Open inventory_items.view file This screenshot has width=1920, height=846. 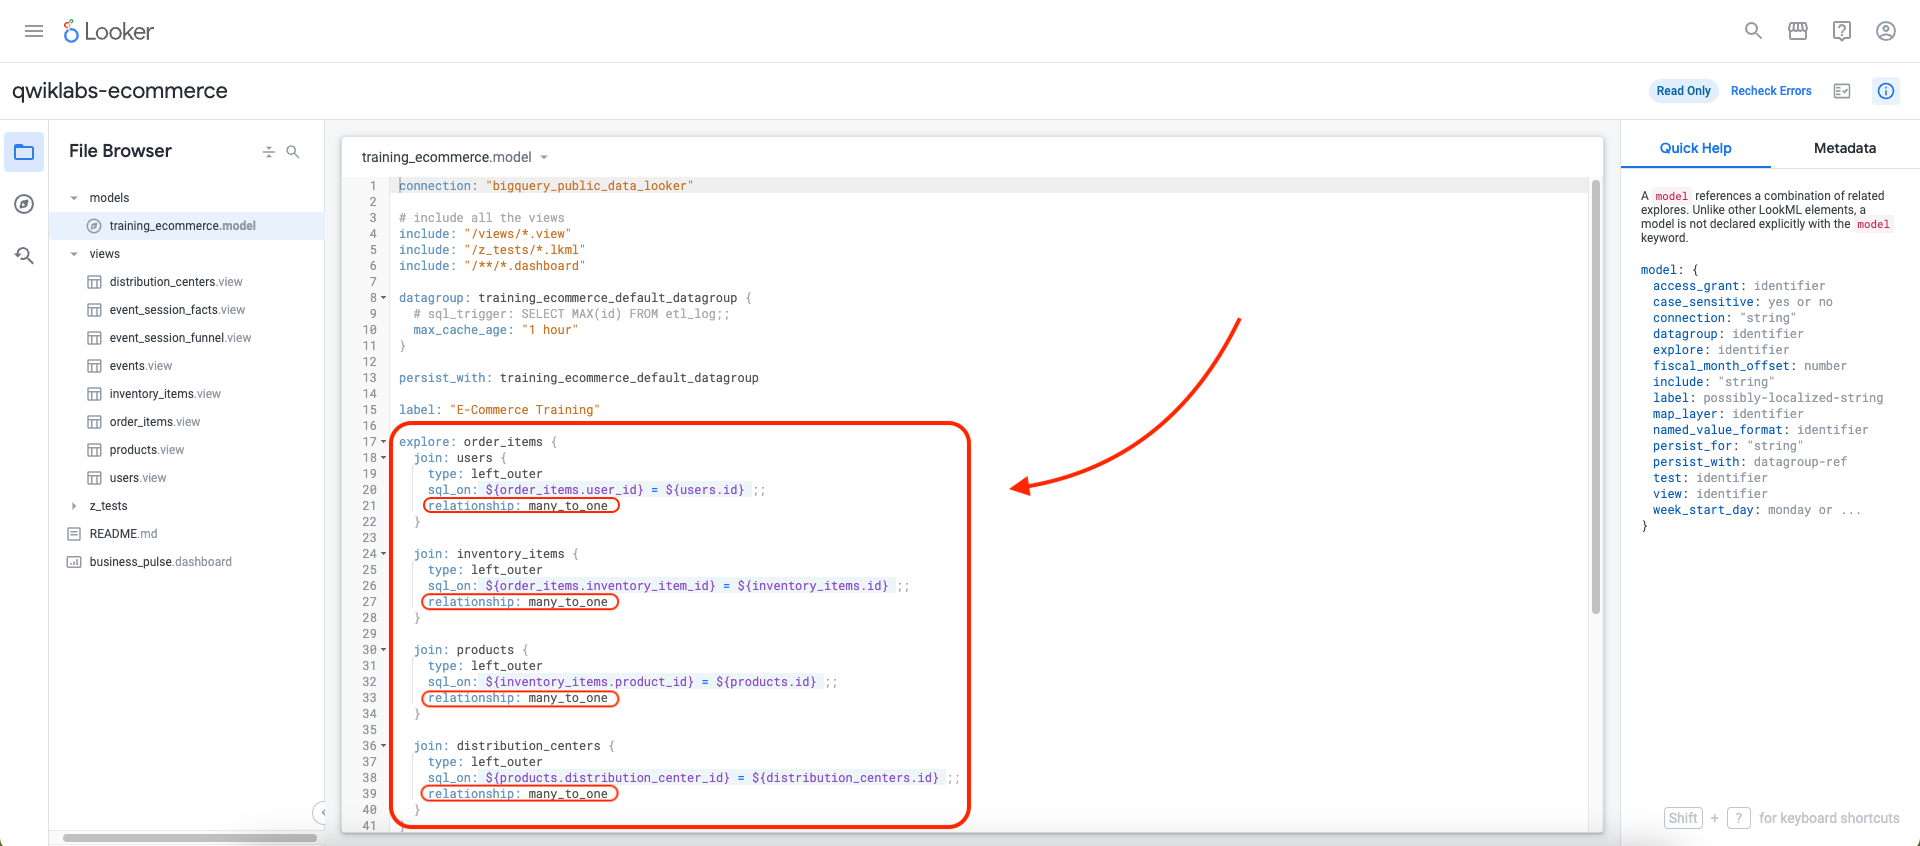coord(165,394)
